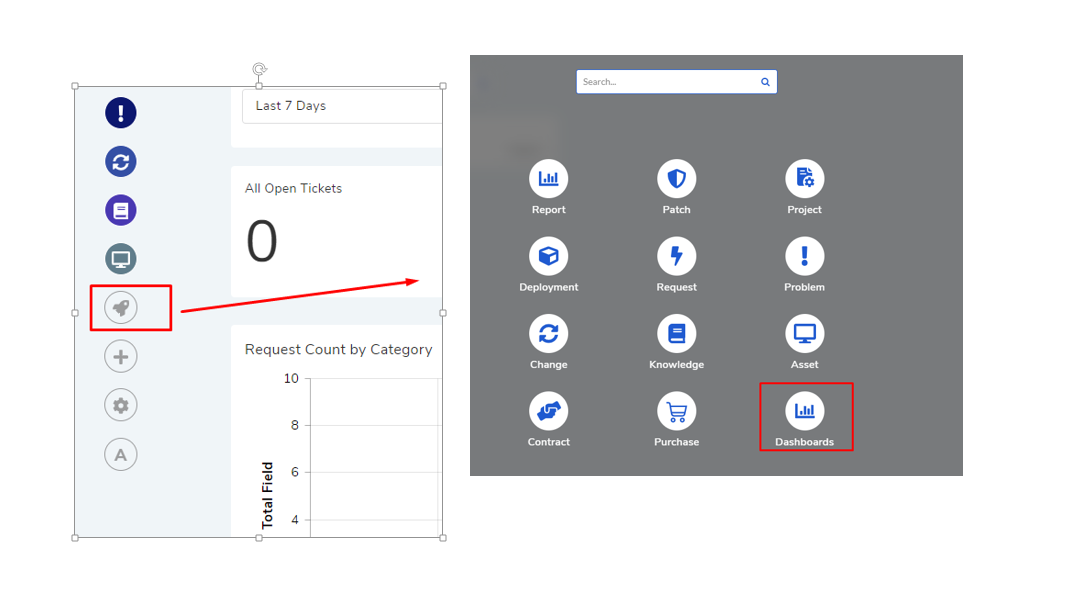Open the Problem exclamation icon in launcher

click(x=804, y=256)
